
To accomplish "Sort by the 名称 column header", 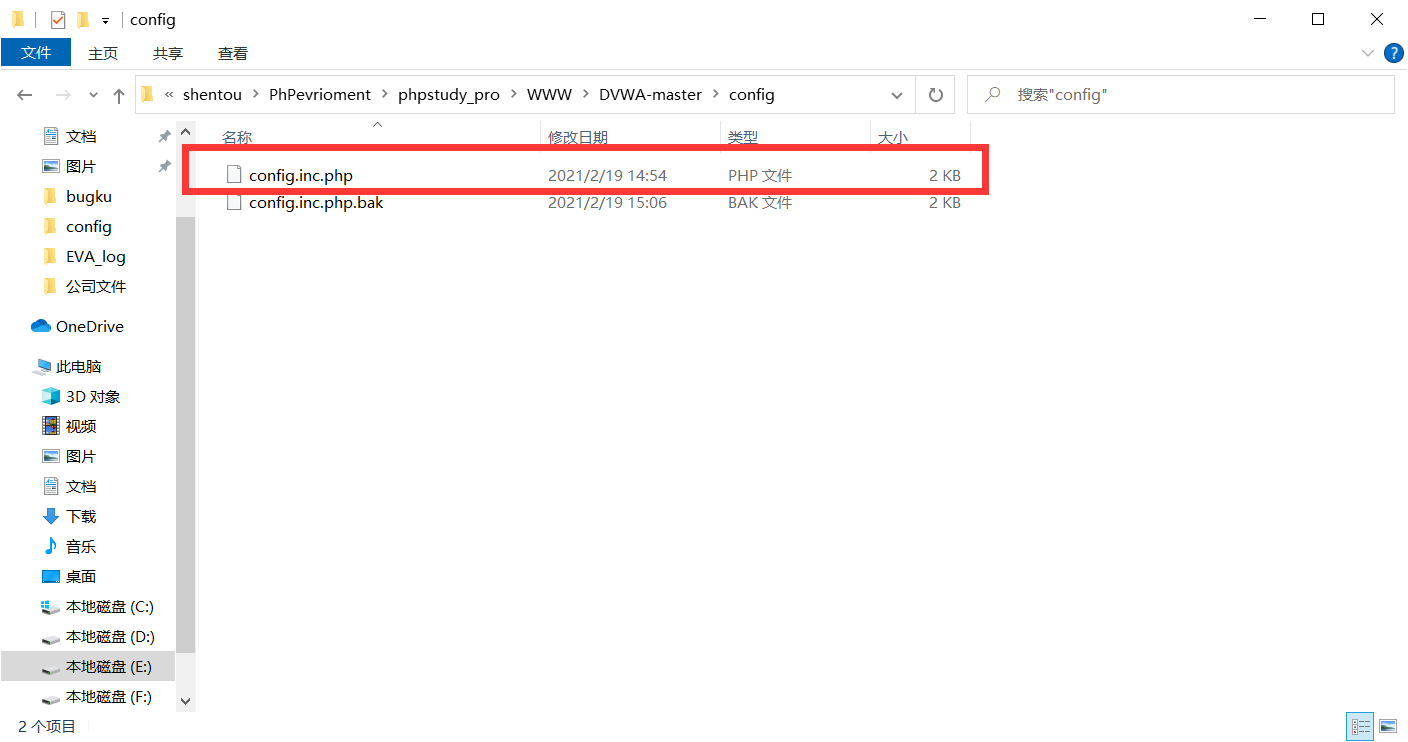I will pyautogui.click(x=237, y=137).
